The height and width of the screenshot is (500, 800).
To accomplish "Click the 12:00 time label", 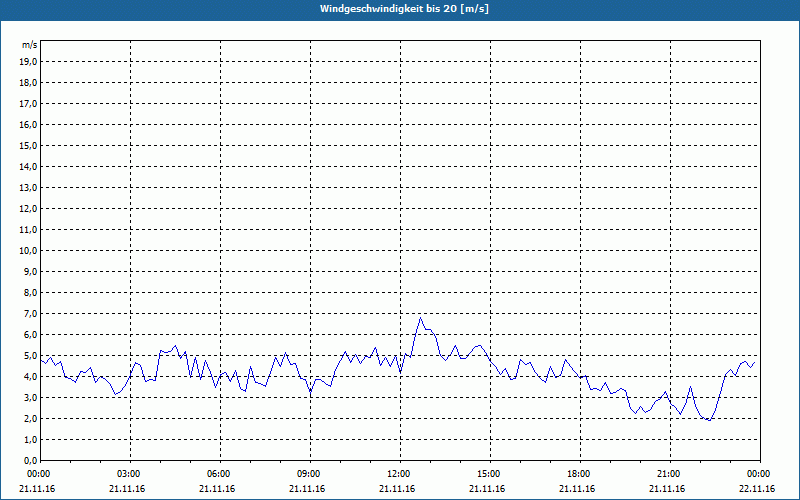I will click(x=399, y=474).
